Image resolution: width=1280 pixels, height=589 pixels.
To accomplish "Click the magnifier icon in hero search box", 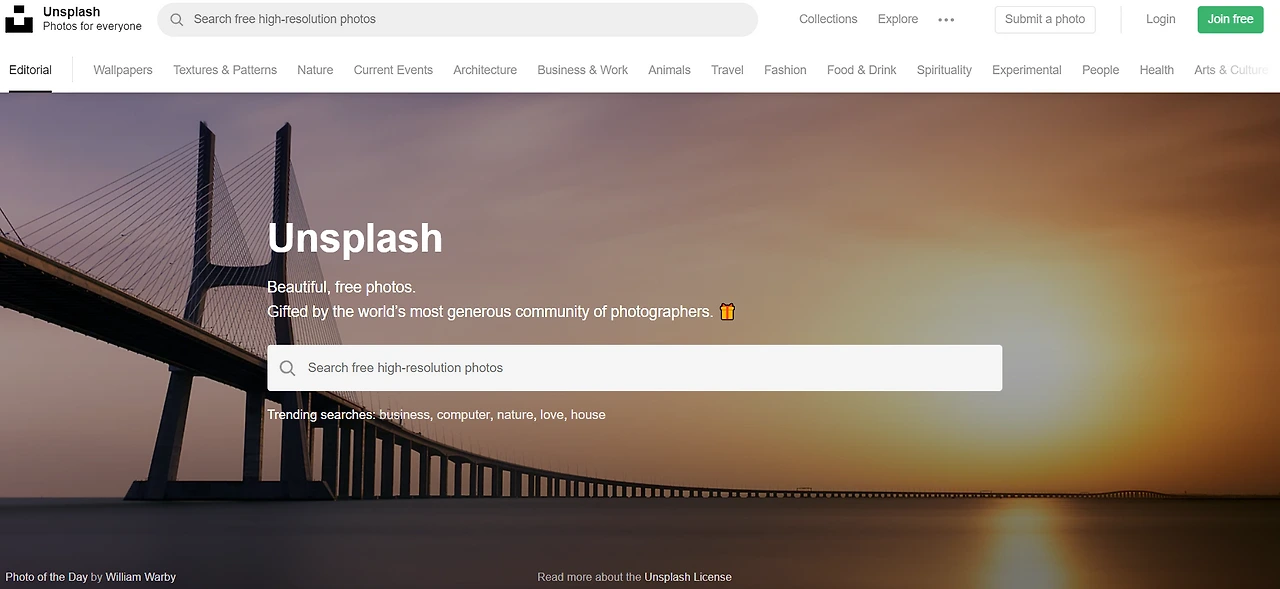I will click(x=287, y=368).
